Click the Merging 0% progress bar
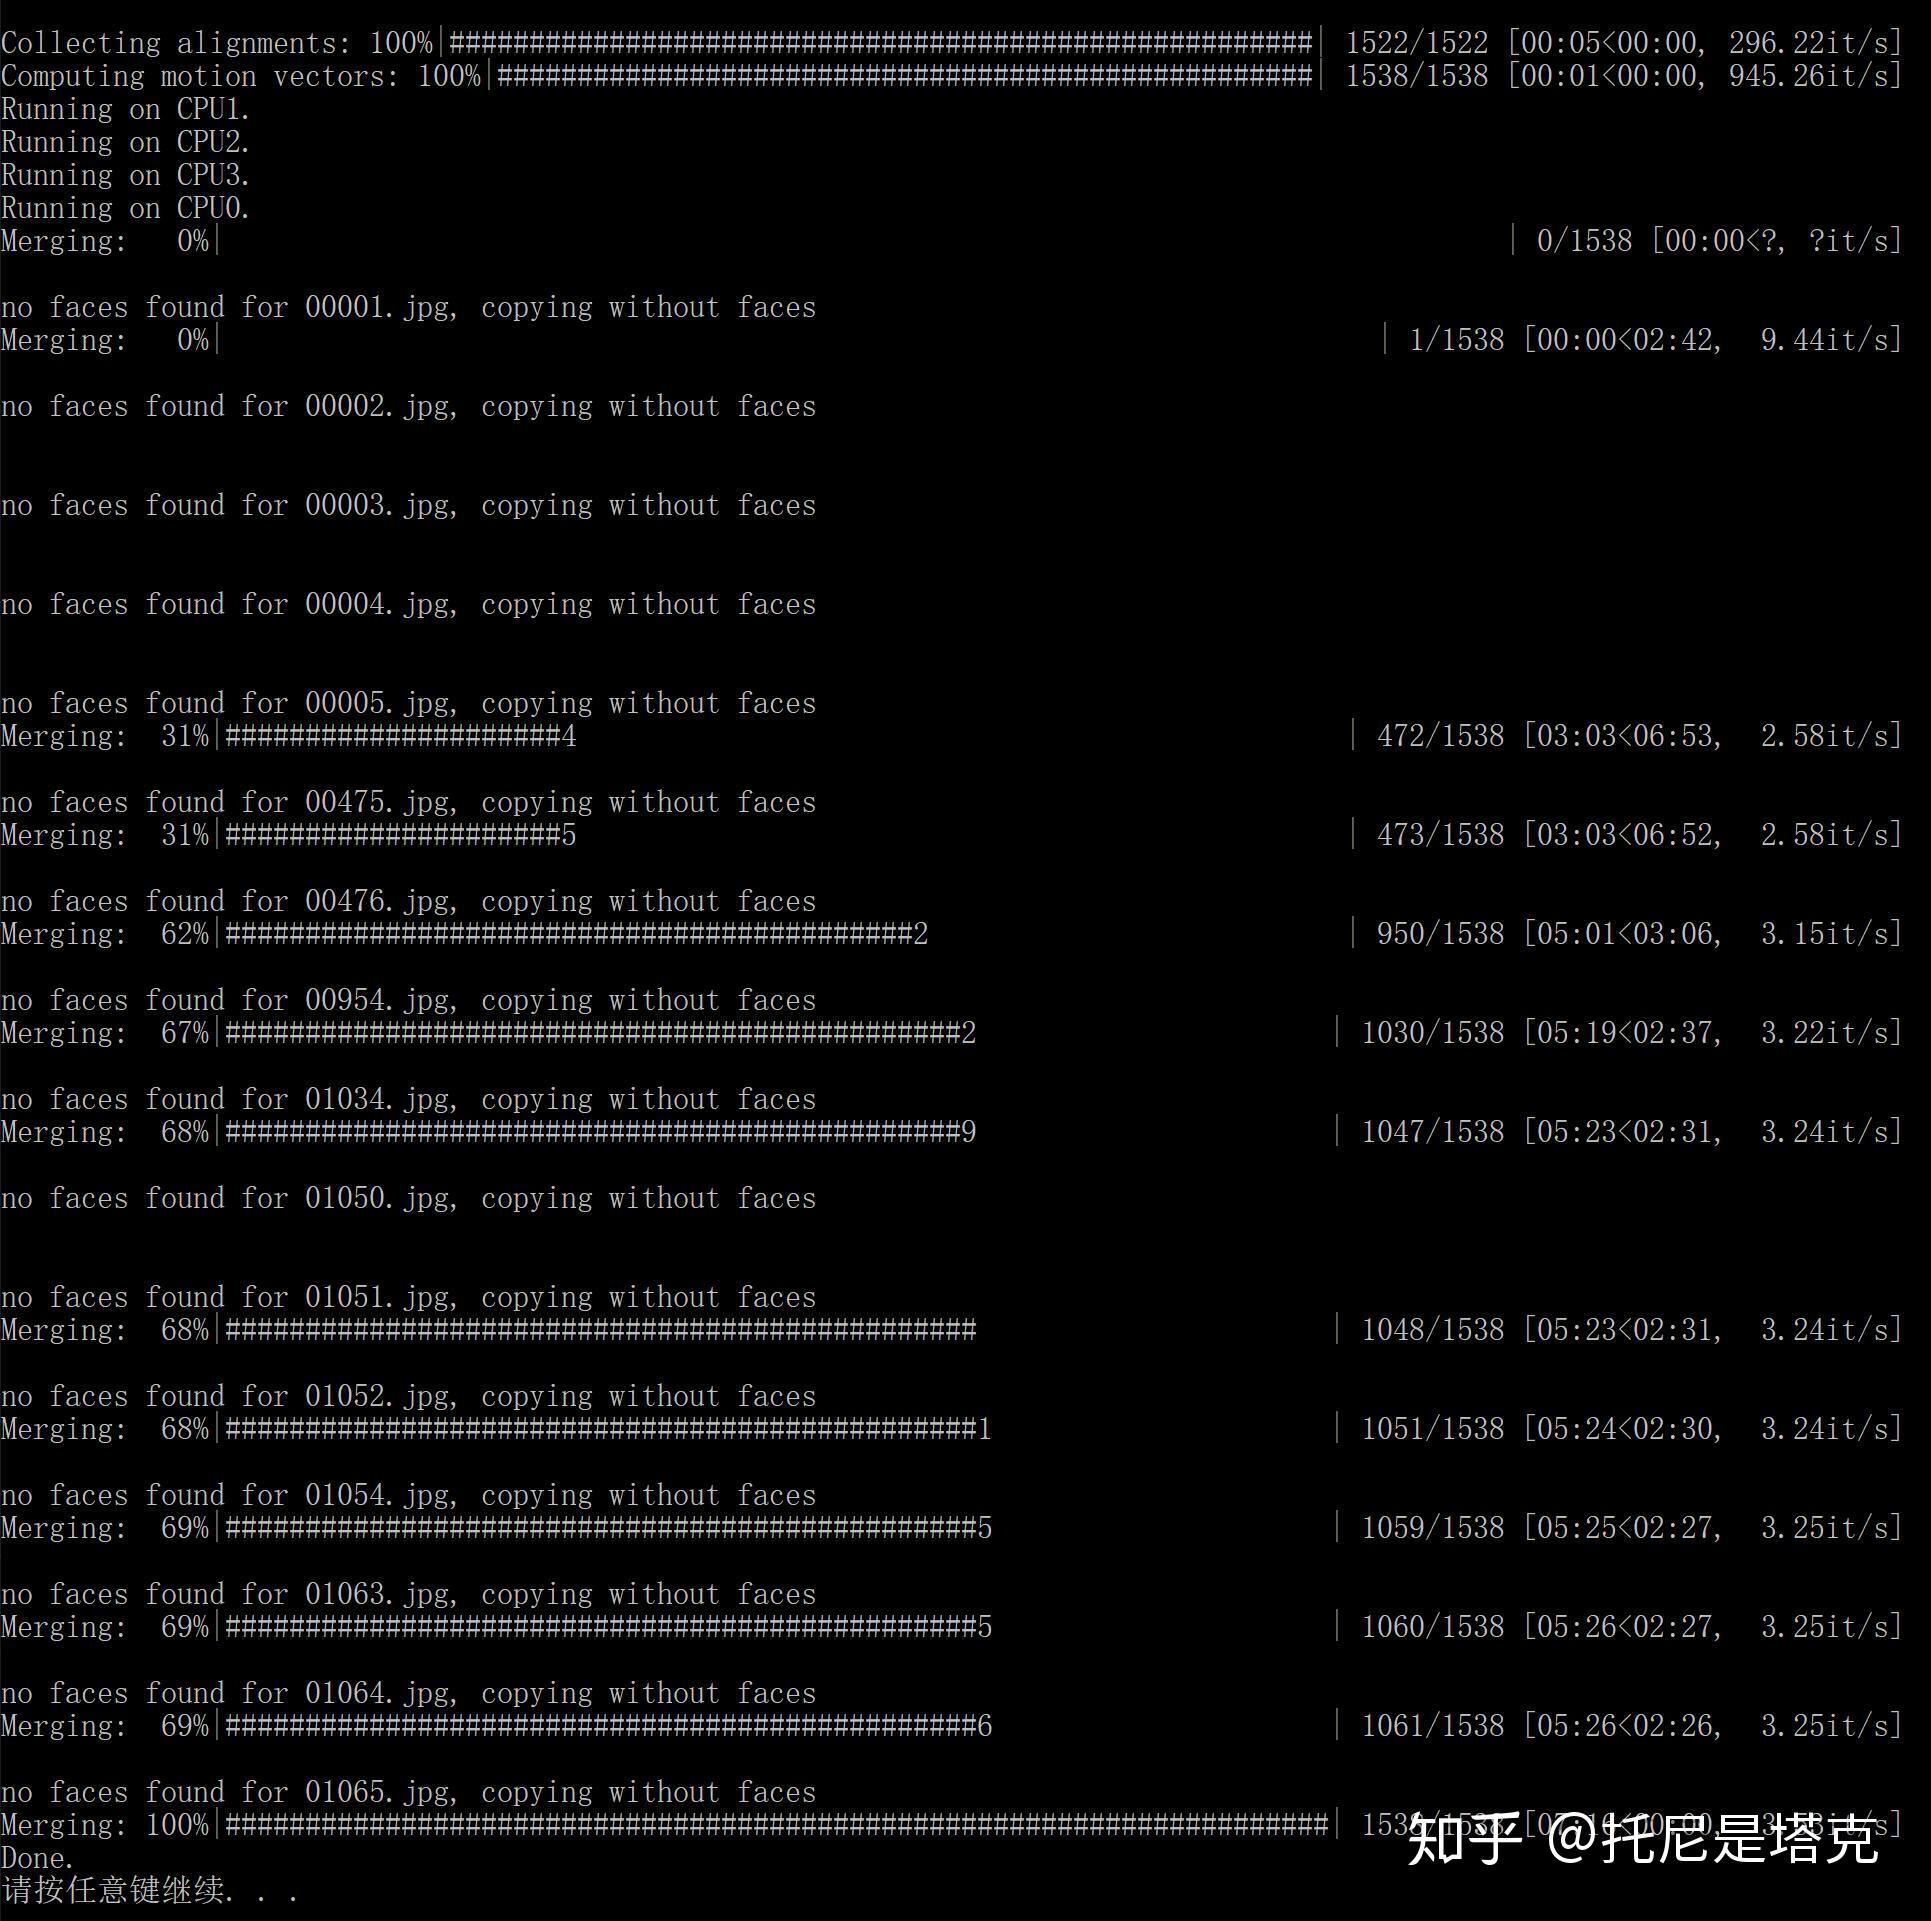This screenshot has height=1921, width=1931. (x=110, y=240)
